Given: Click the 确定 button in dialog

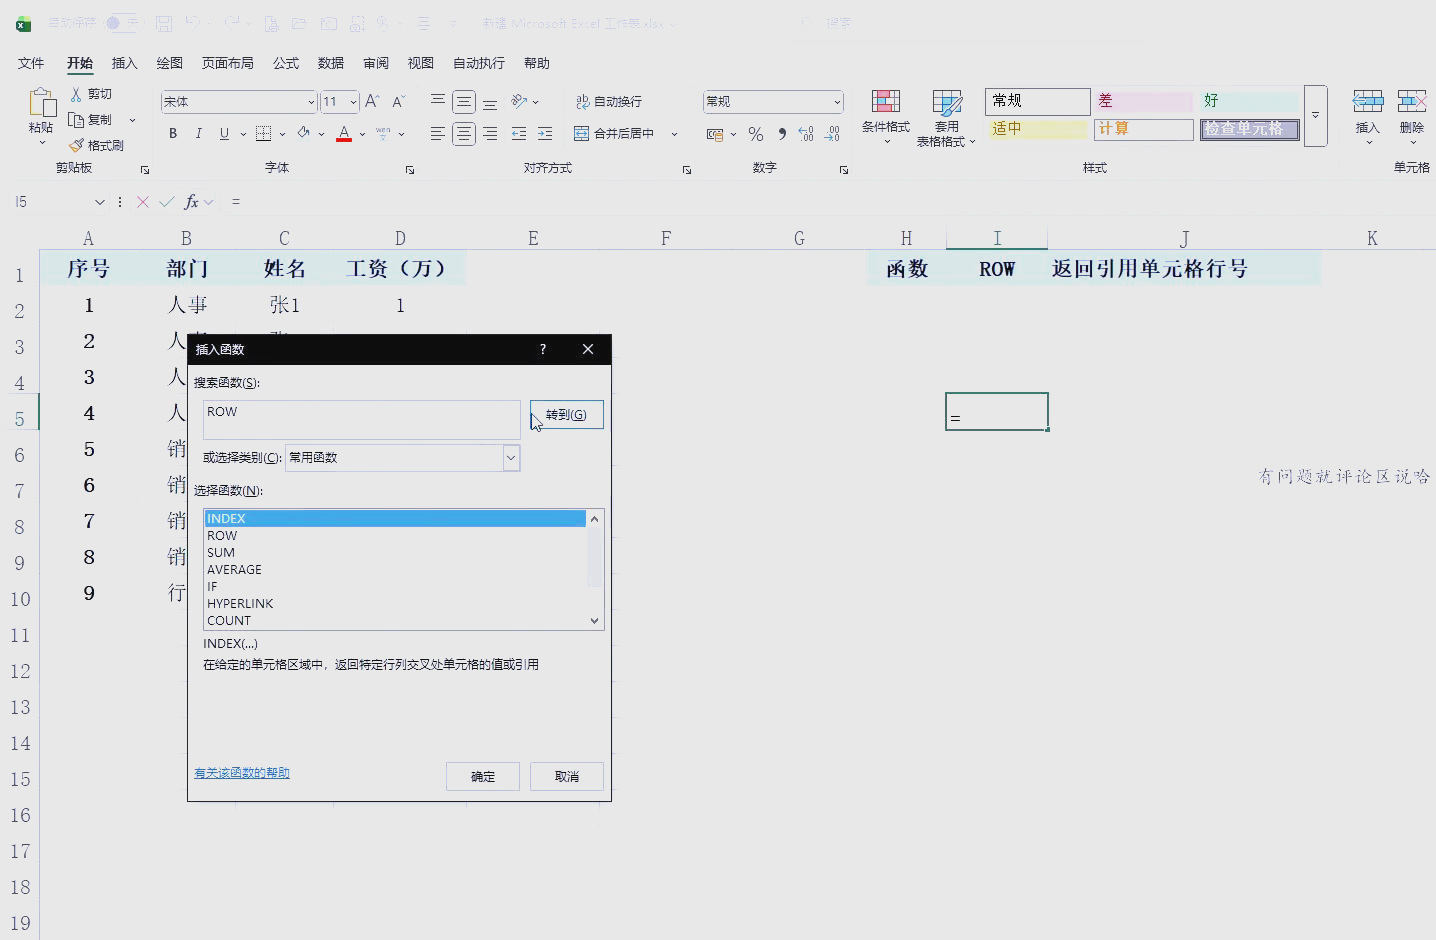Looking at the screenshot, I should point(483,777).
